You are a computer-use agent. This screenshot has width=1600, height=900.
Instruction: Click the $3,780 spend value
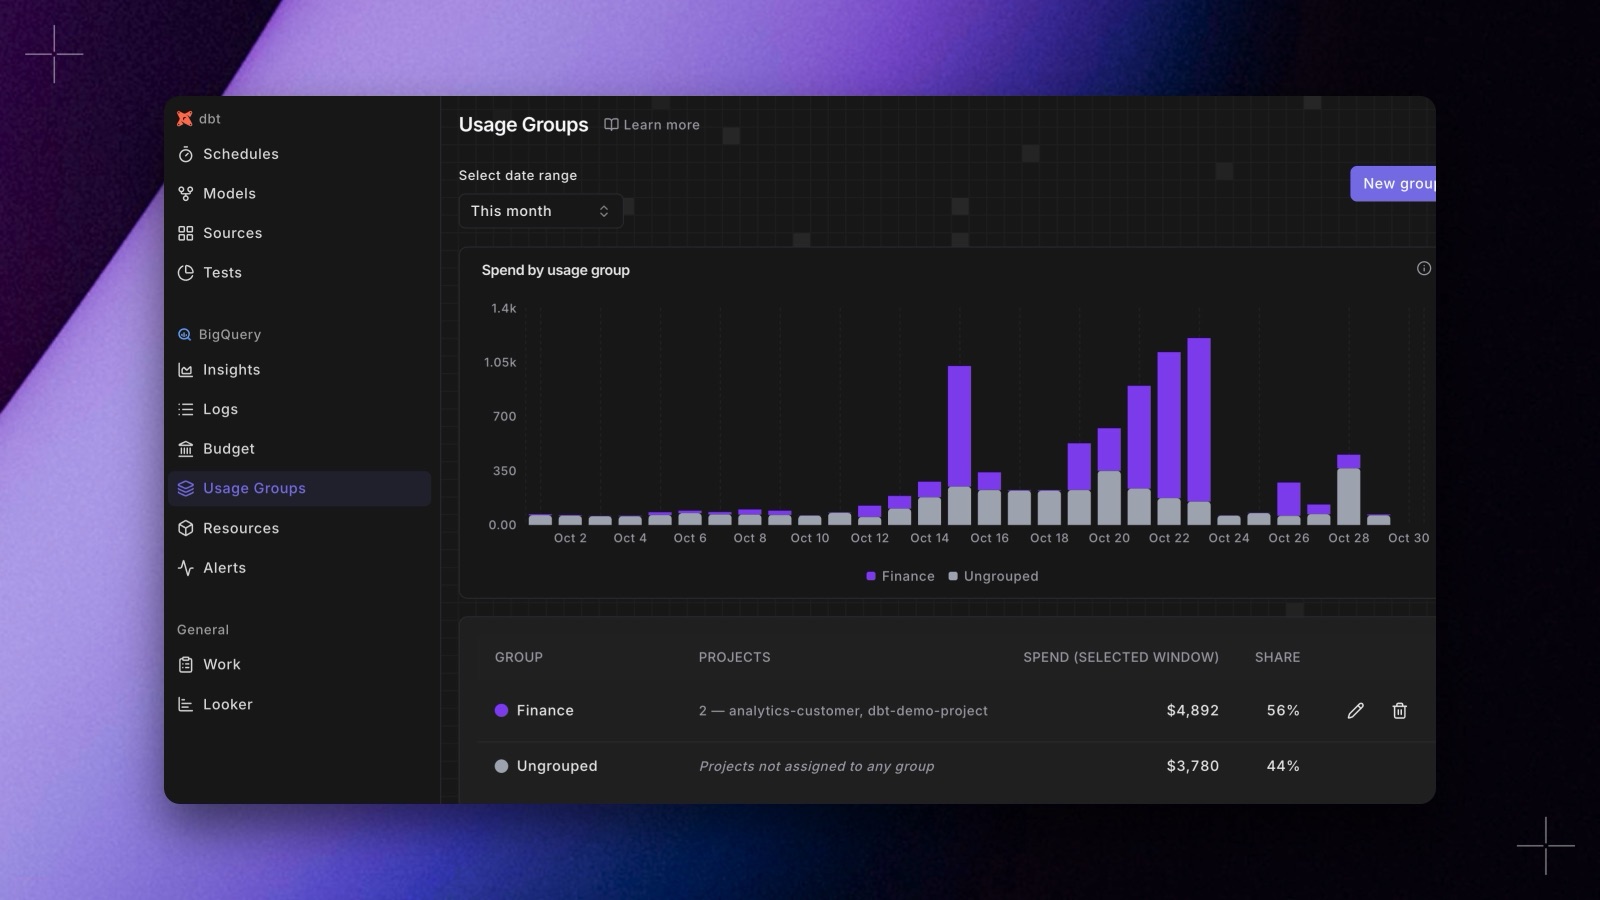pos(1192,766)
